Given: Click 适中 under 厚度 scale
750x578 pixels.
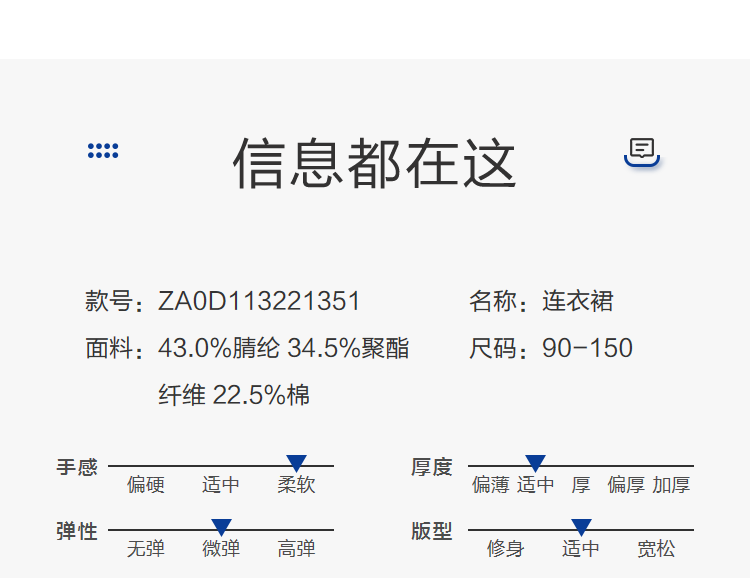Looking at the screenshot, I should (x=535, y=485).
